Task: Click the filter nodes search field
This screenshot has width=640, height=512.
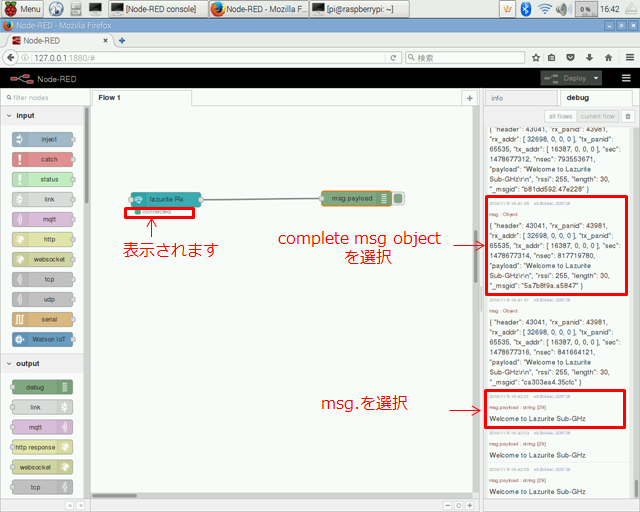Action: [x=45, y=98]
